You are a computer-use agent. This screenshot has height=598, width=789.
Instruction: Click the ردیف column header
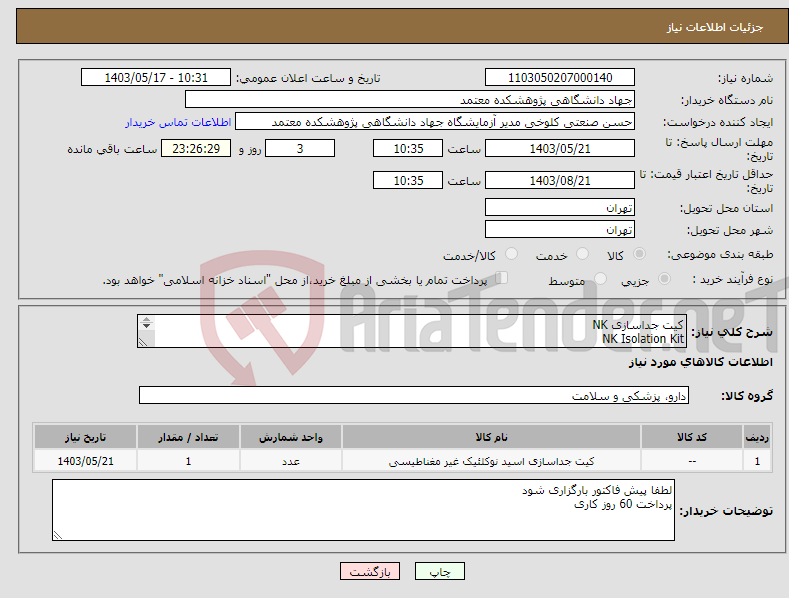tap(757, 437)
